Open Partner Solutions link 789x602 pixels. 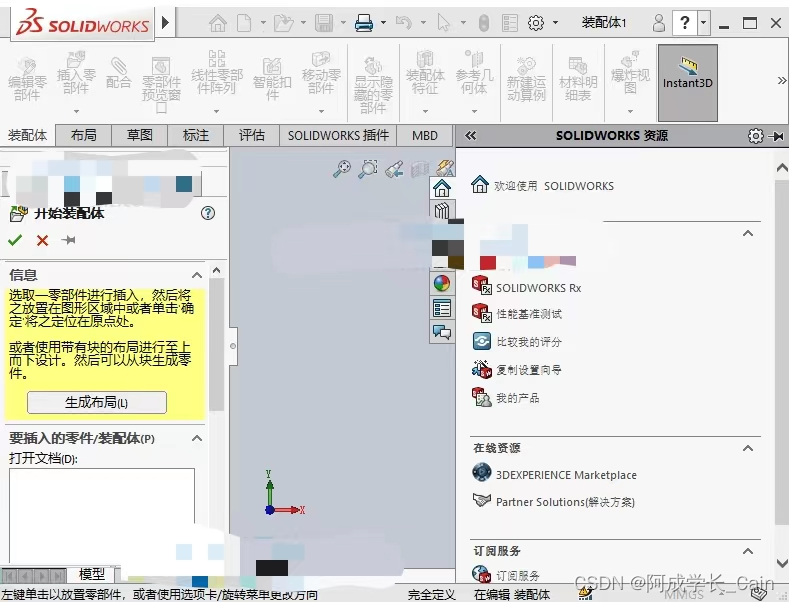tap(554, 502)
